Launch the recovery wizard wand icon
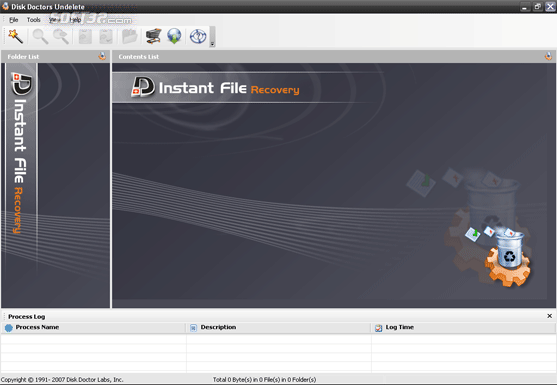This screenshot has height=385, width=558. (16, 36)
